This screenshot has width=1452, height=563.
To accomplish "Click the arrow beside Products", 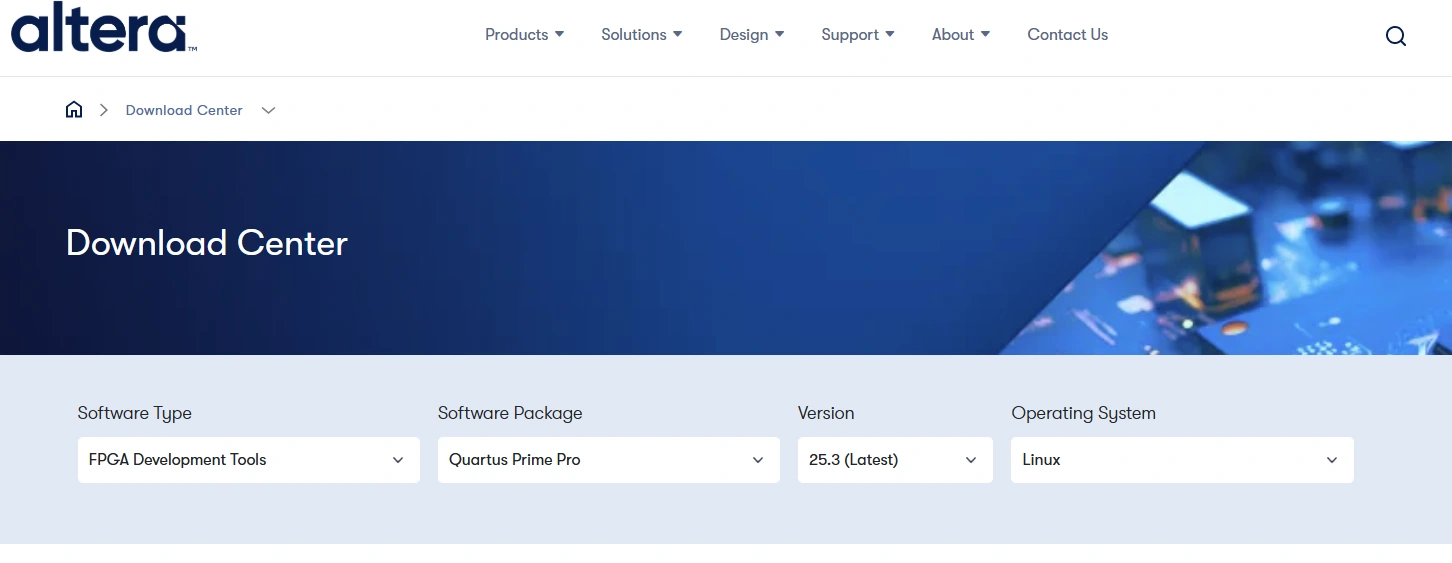I will [x=560, y=35].
